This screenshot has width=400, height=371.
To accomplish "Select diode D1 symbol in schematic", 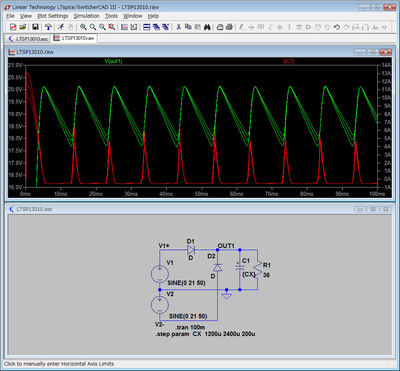I will [191, 249].
